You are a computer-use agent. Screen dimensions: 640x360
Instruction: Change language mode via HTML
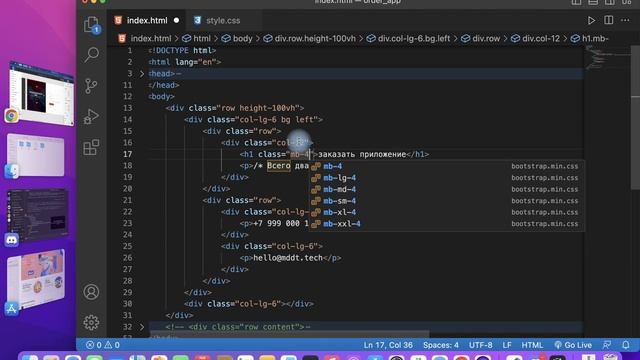tap(532, 345)
